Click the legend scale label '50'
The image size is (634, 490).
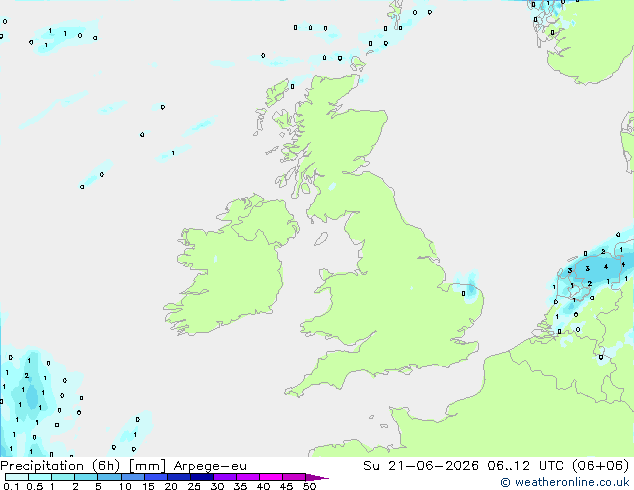click(x=310, y=486)
